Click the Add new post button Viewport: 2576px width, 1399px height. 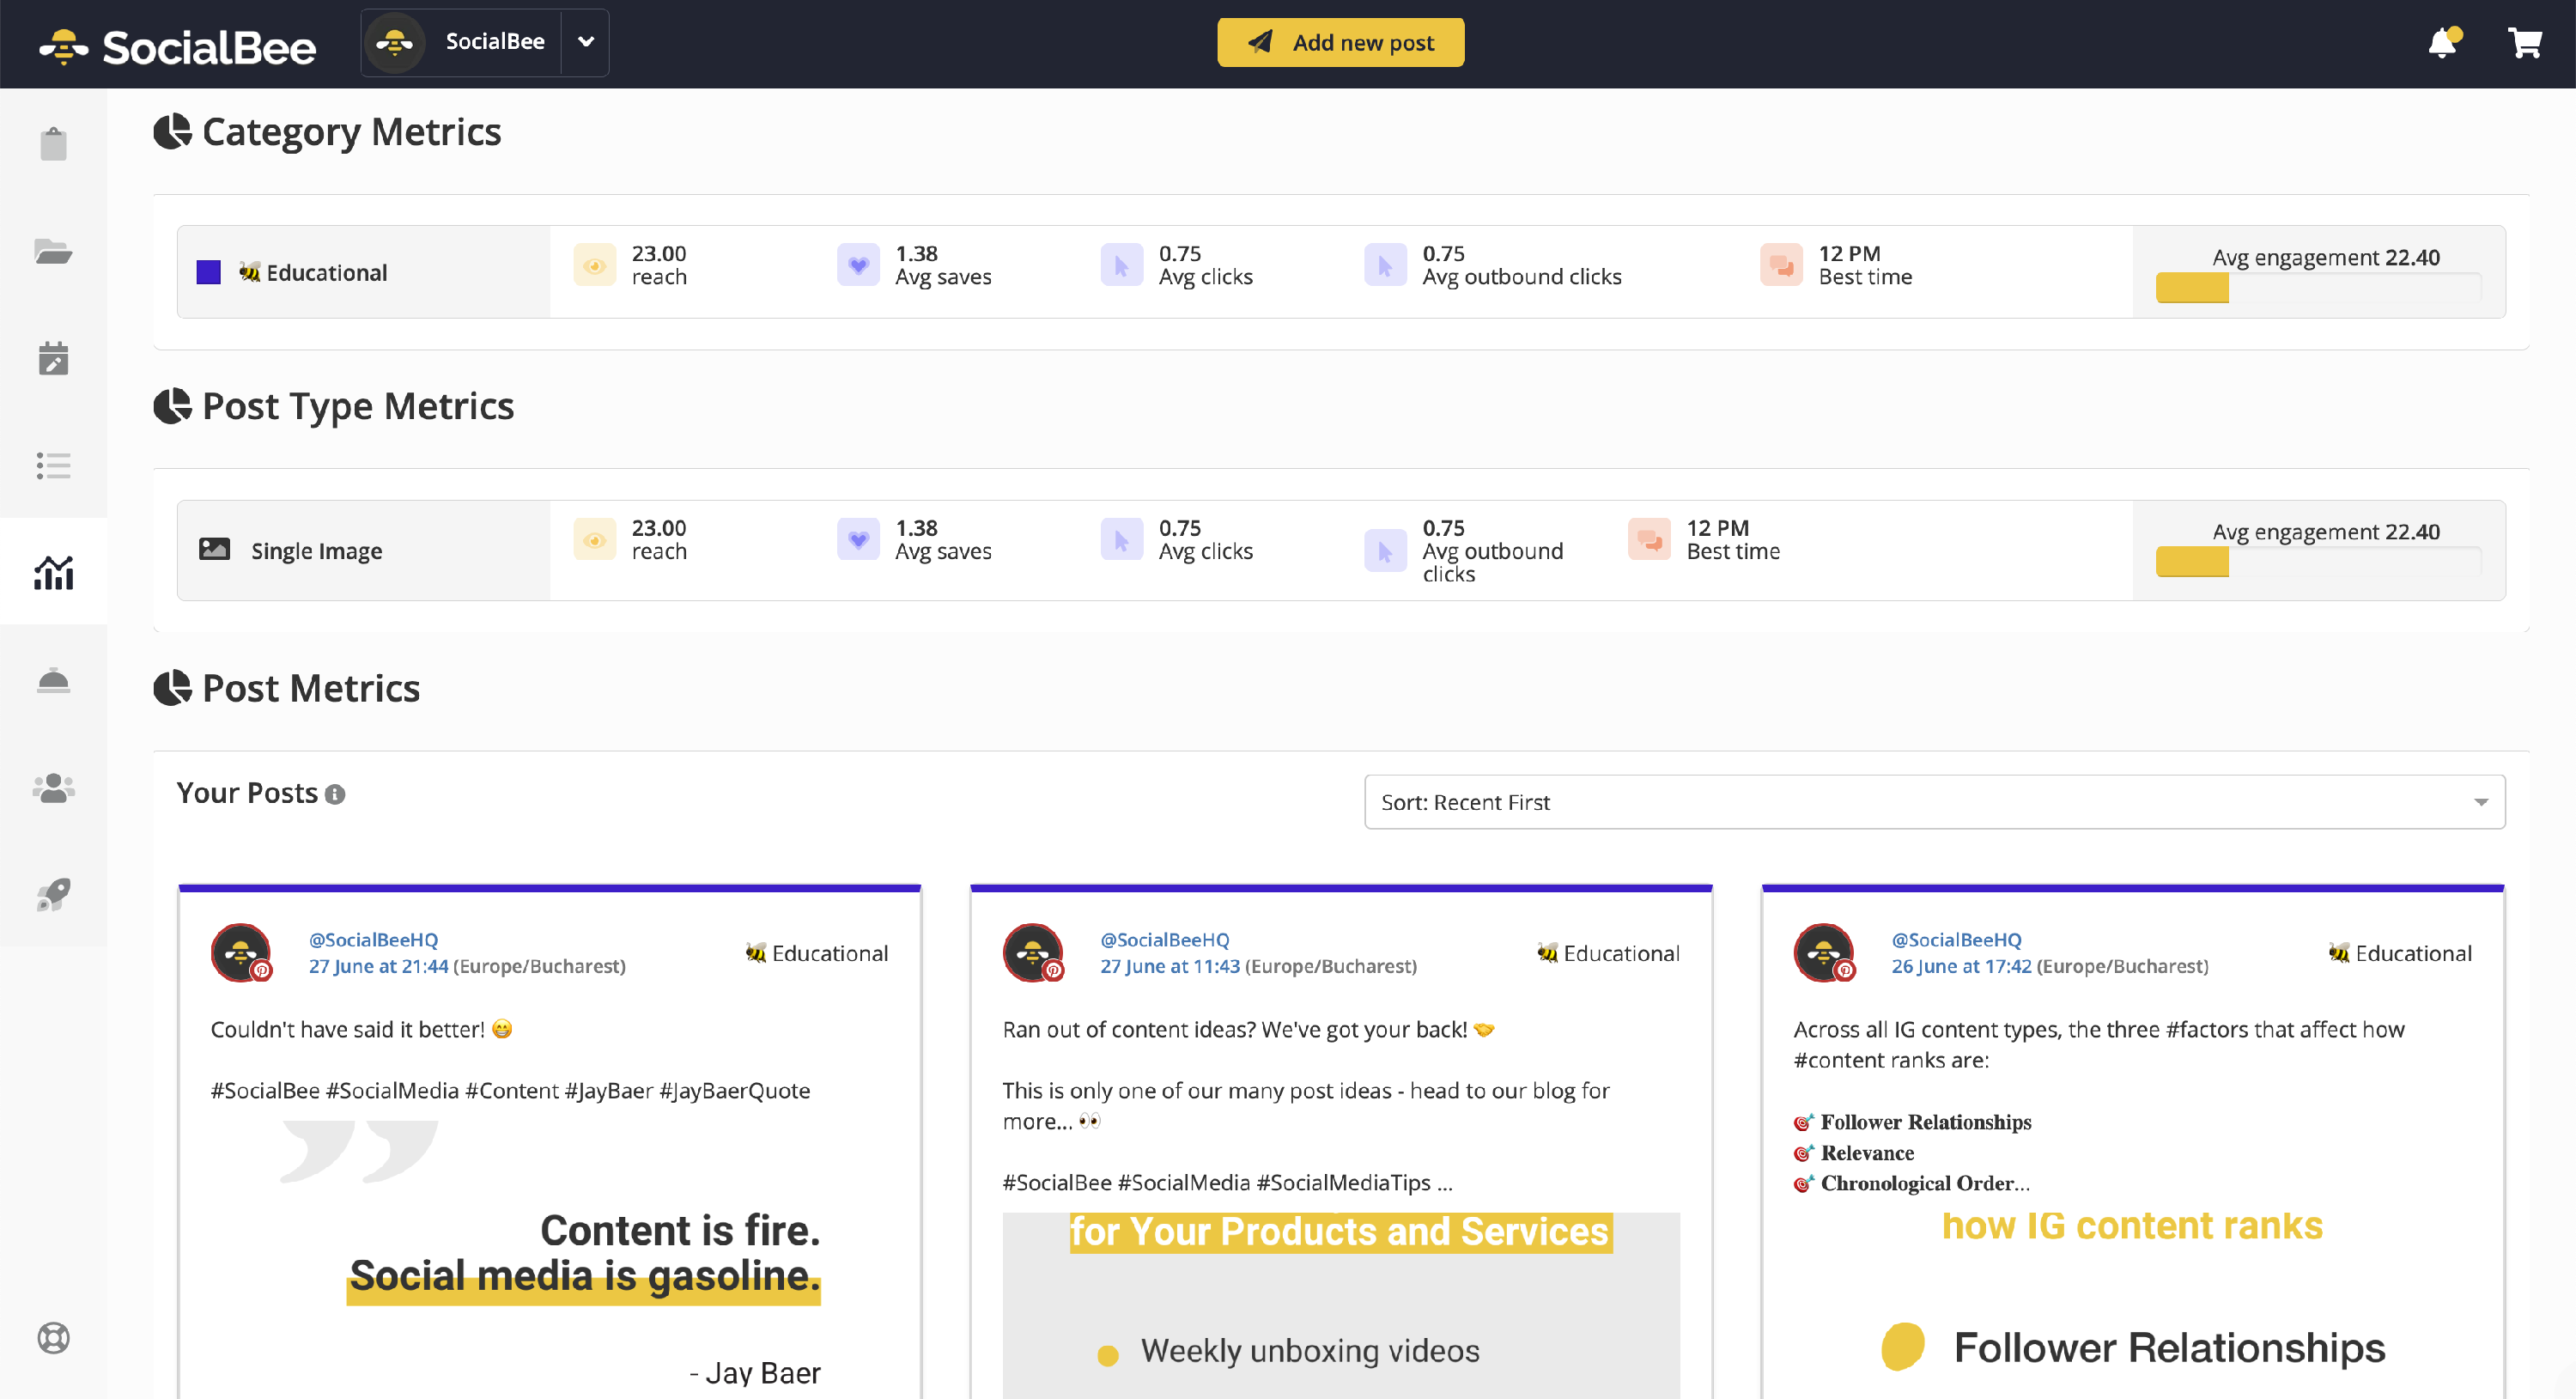pyautogui.click(x=1340, y=42)
